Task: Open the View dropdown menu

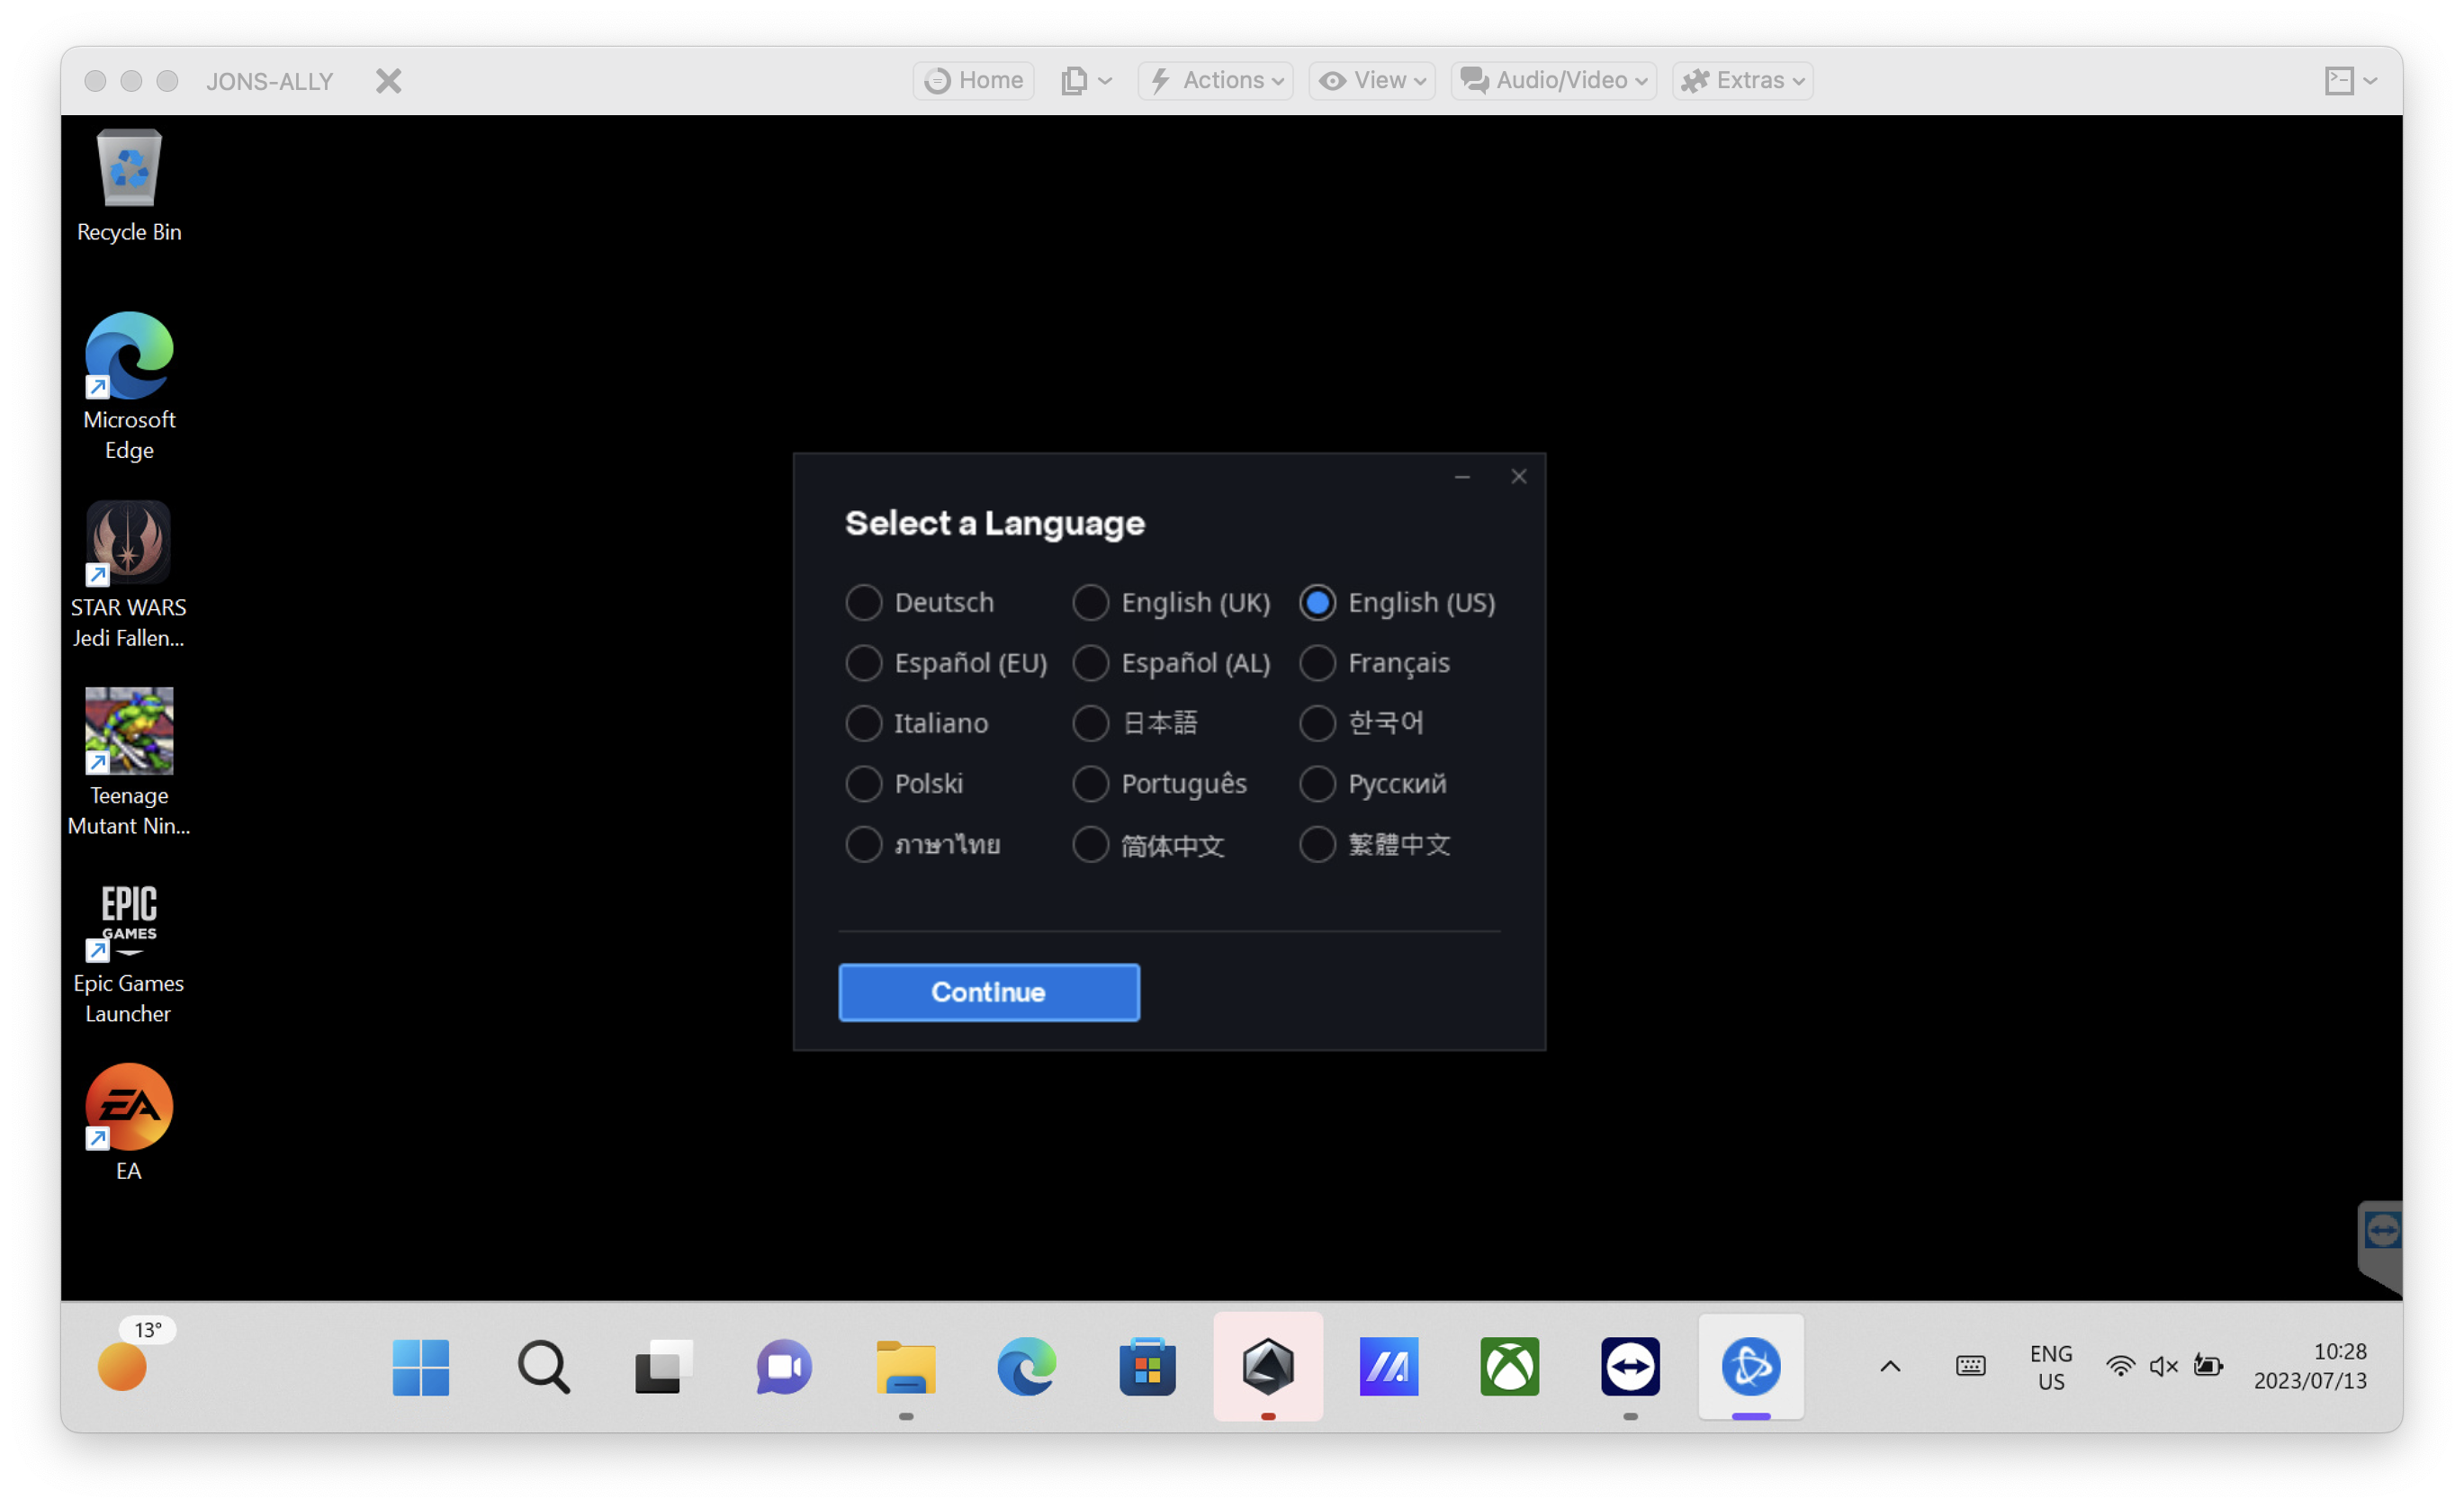Action: (1372, 80)
